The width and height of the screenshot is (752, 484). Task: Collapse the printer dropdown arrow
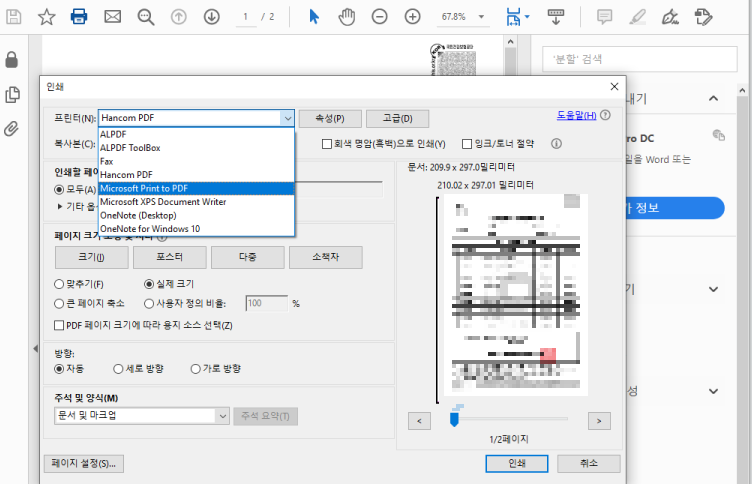click(x=287, y=118)
